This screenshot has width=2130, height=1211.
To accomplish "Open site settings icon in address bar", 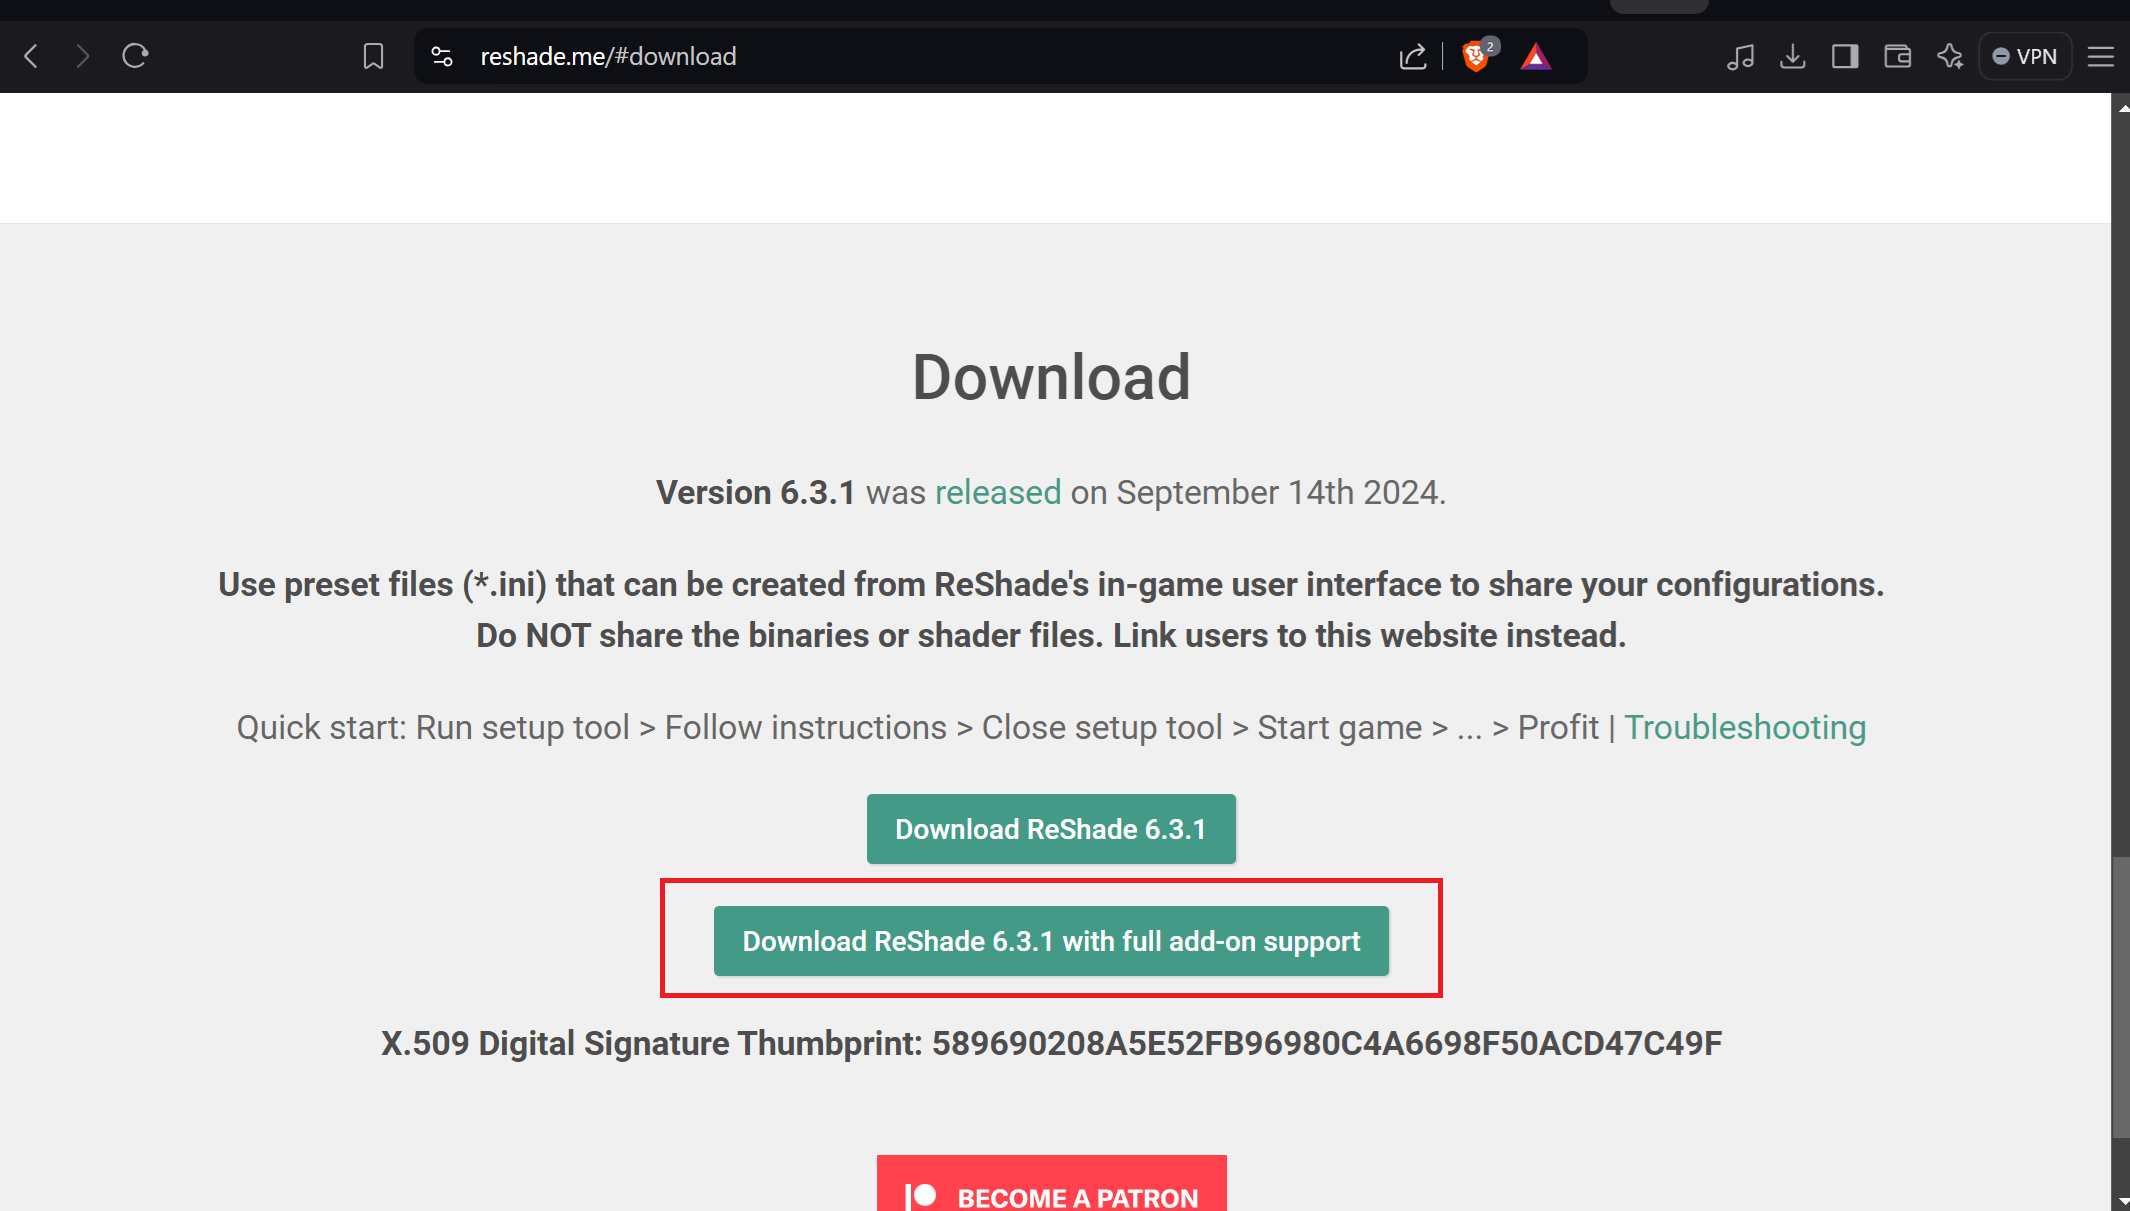I will tap(442, 56).
